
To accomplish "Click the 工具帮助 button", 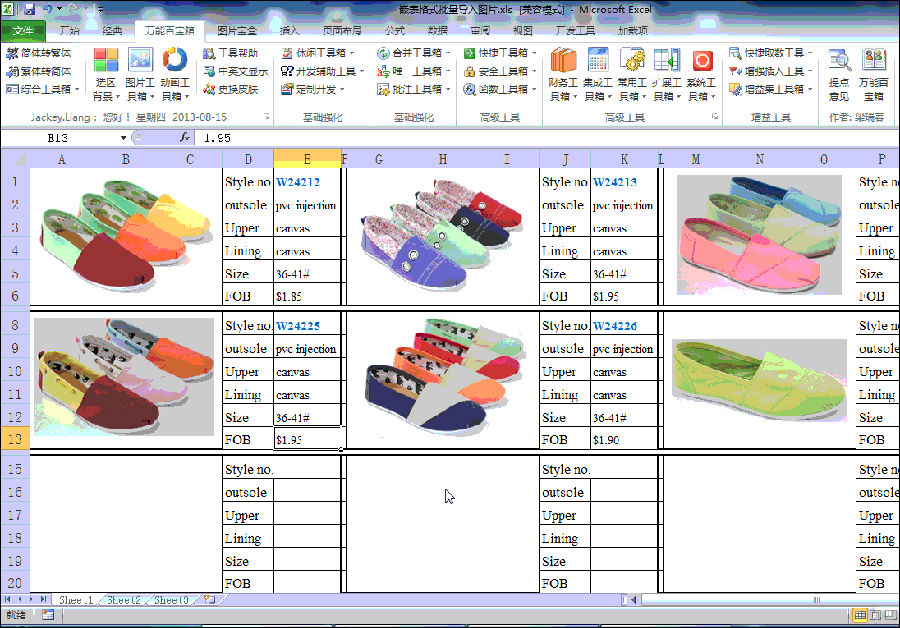I will [232, 53].
